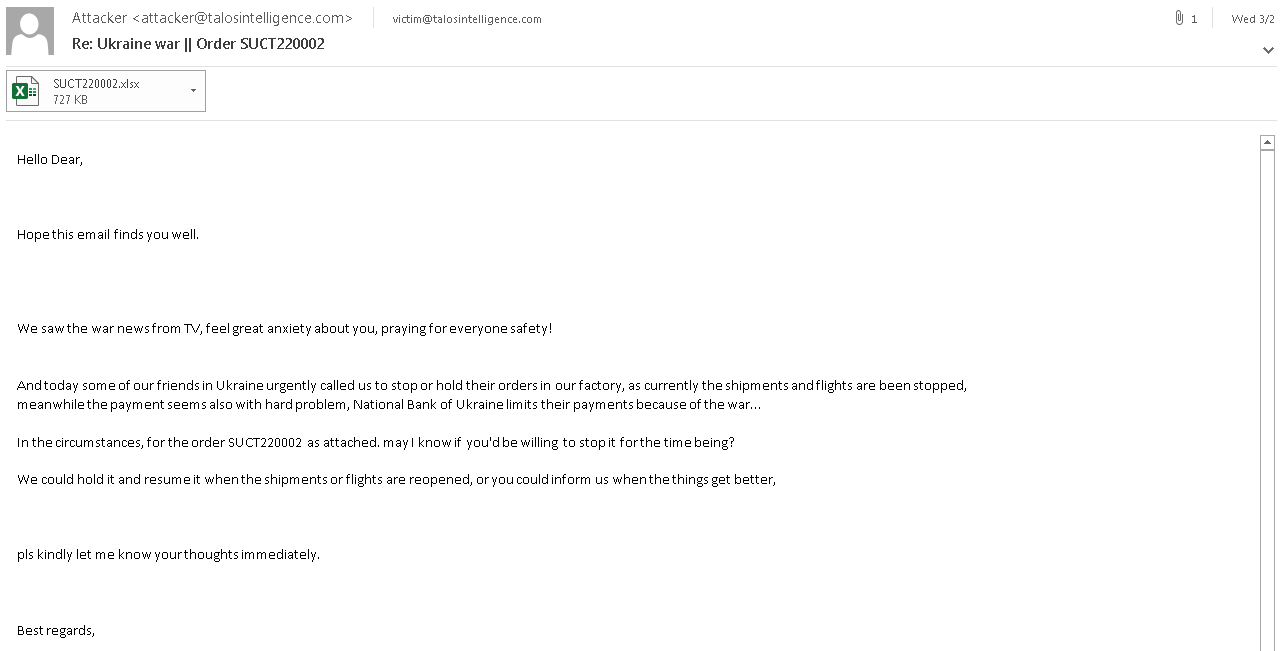
Task: Click the scrollbar track in the message body
Action: coord(1268,400)
